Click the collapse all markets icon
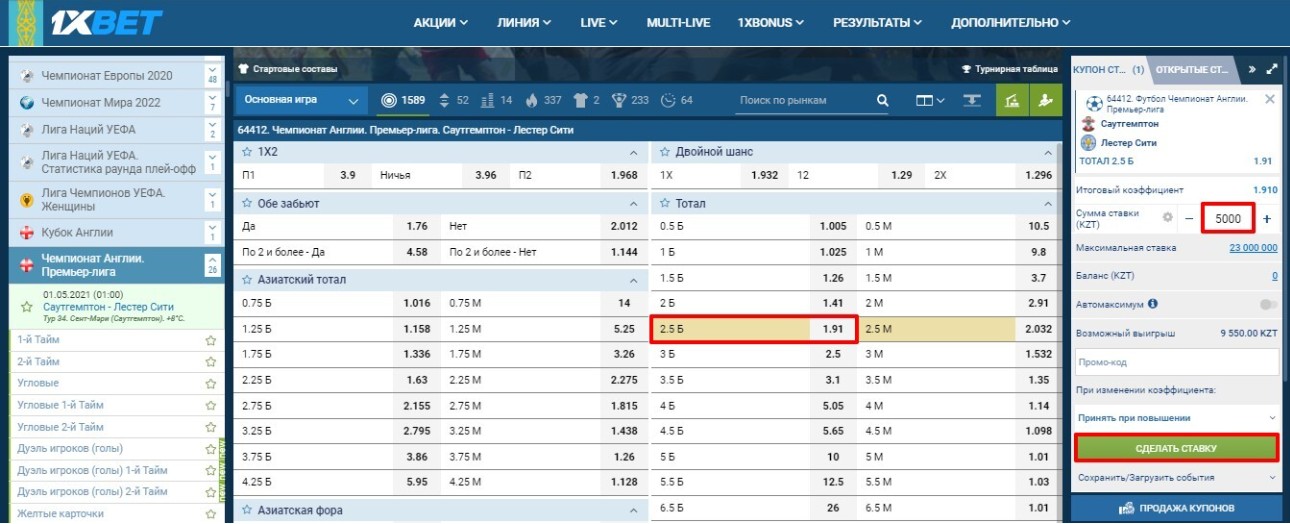The image size is (1290, 524). pos(972,100)
